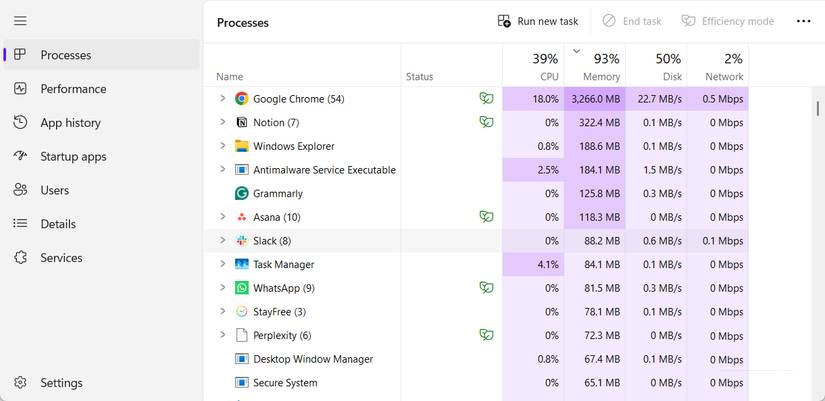This screenshot has width=825, height=401.
Task: Sort processes by Network column
Action: (x=718, y=65)
